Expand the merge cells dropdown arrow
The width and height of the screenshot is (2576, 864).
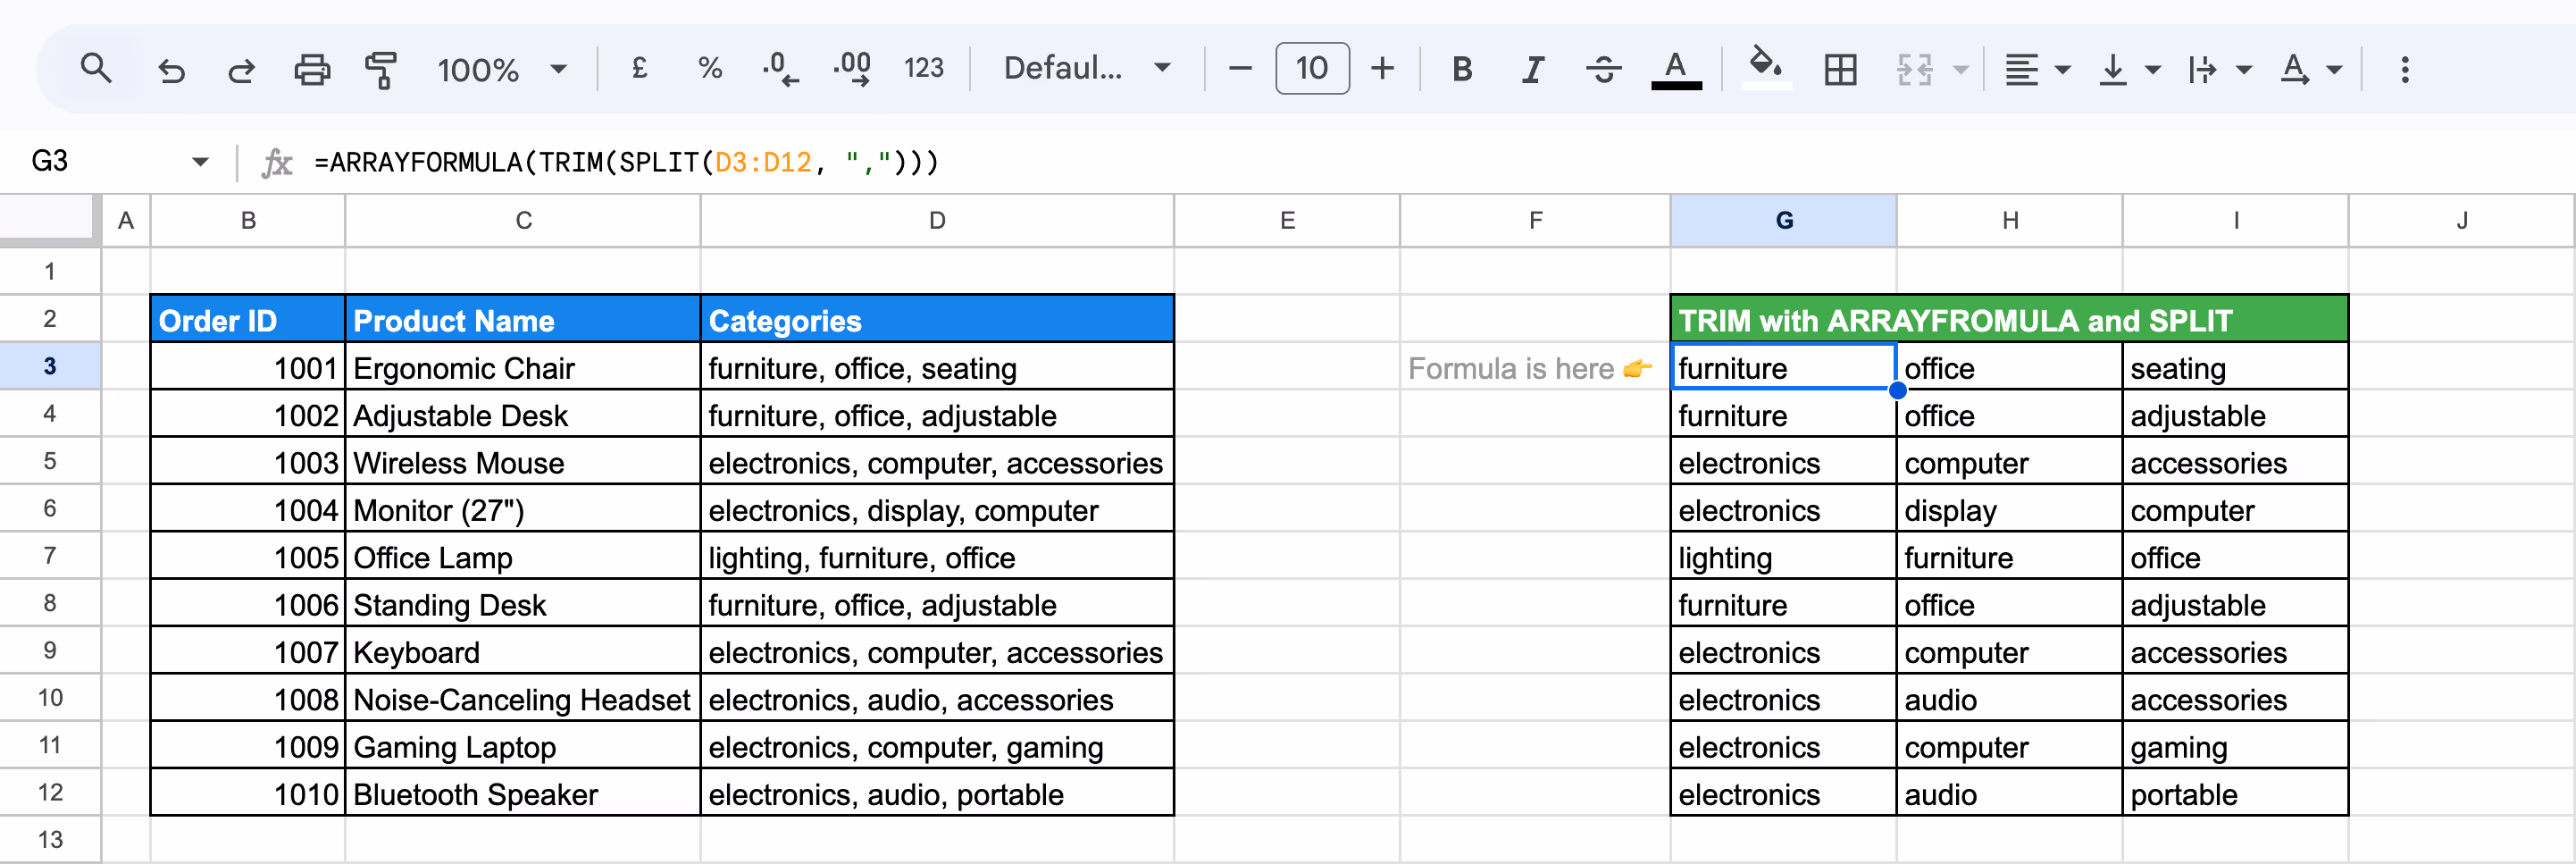click(x=1960, y=70)
